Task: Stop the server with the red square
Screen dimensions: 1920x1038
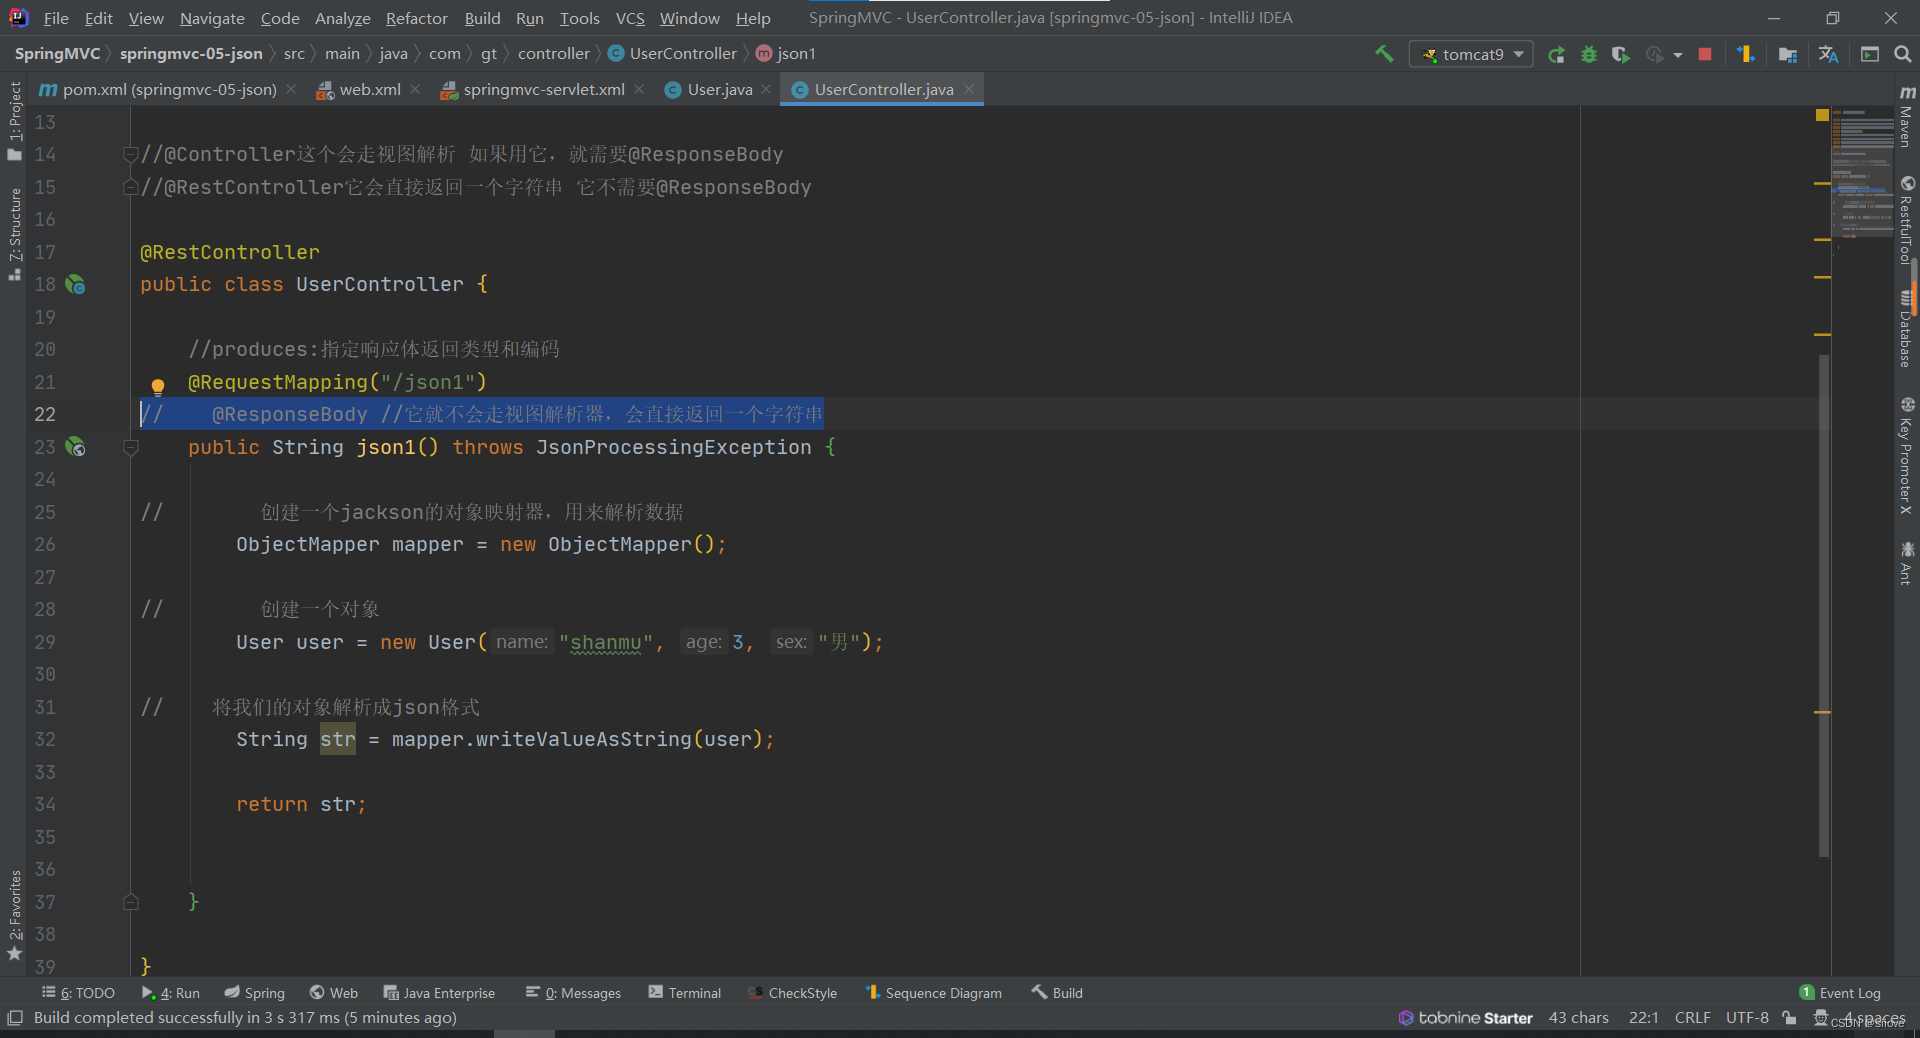Action: (x=1705, y=54)
